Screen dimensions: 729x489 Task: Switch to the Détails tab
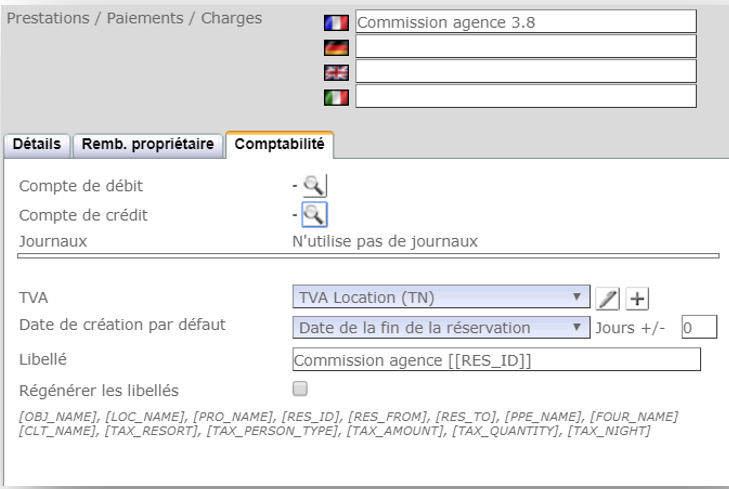[x=37, y=145]
